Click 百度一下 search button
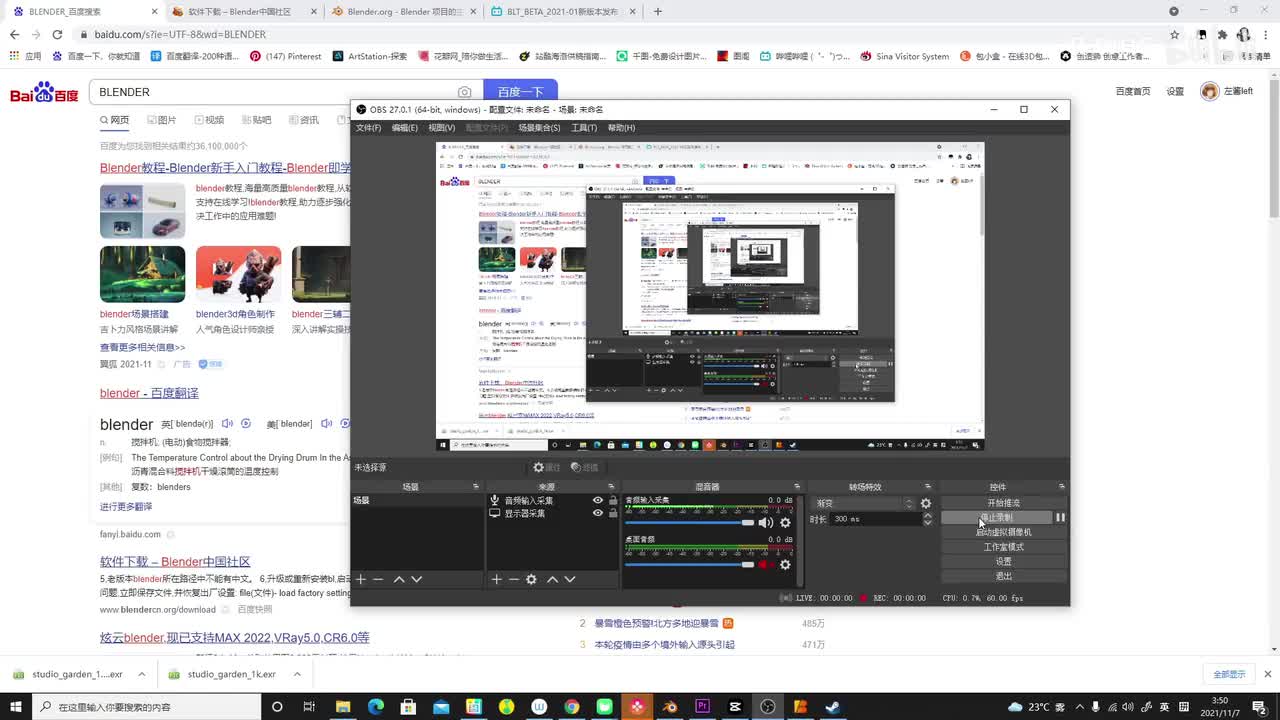This screenshot has width=1280, height=720. click(x=520, y=92)
